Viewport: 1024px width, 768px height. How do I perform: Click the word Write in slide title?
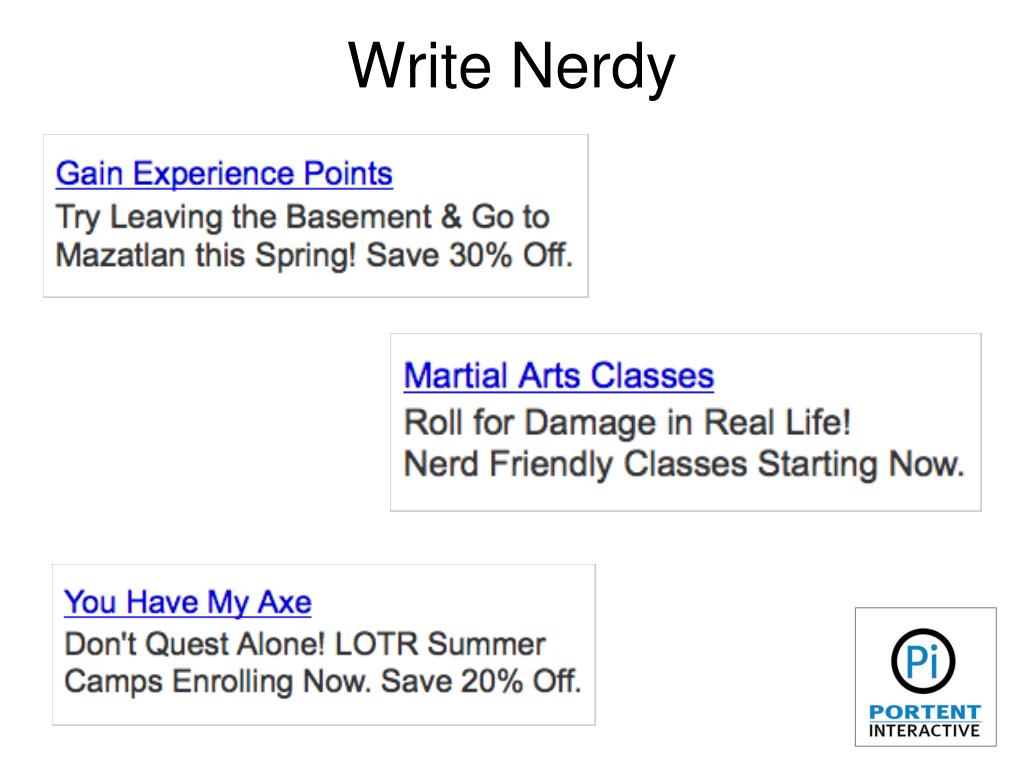(419, 65)
